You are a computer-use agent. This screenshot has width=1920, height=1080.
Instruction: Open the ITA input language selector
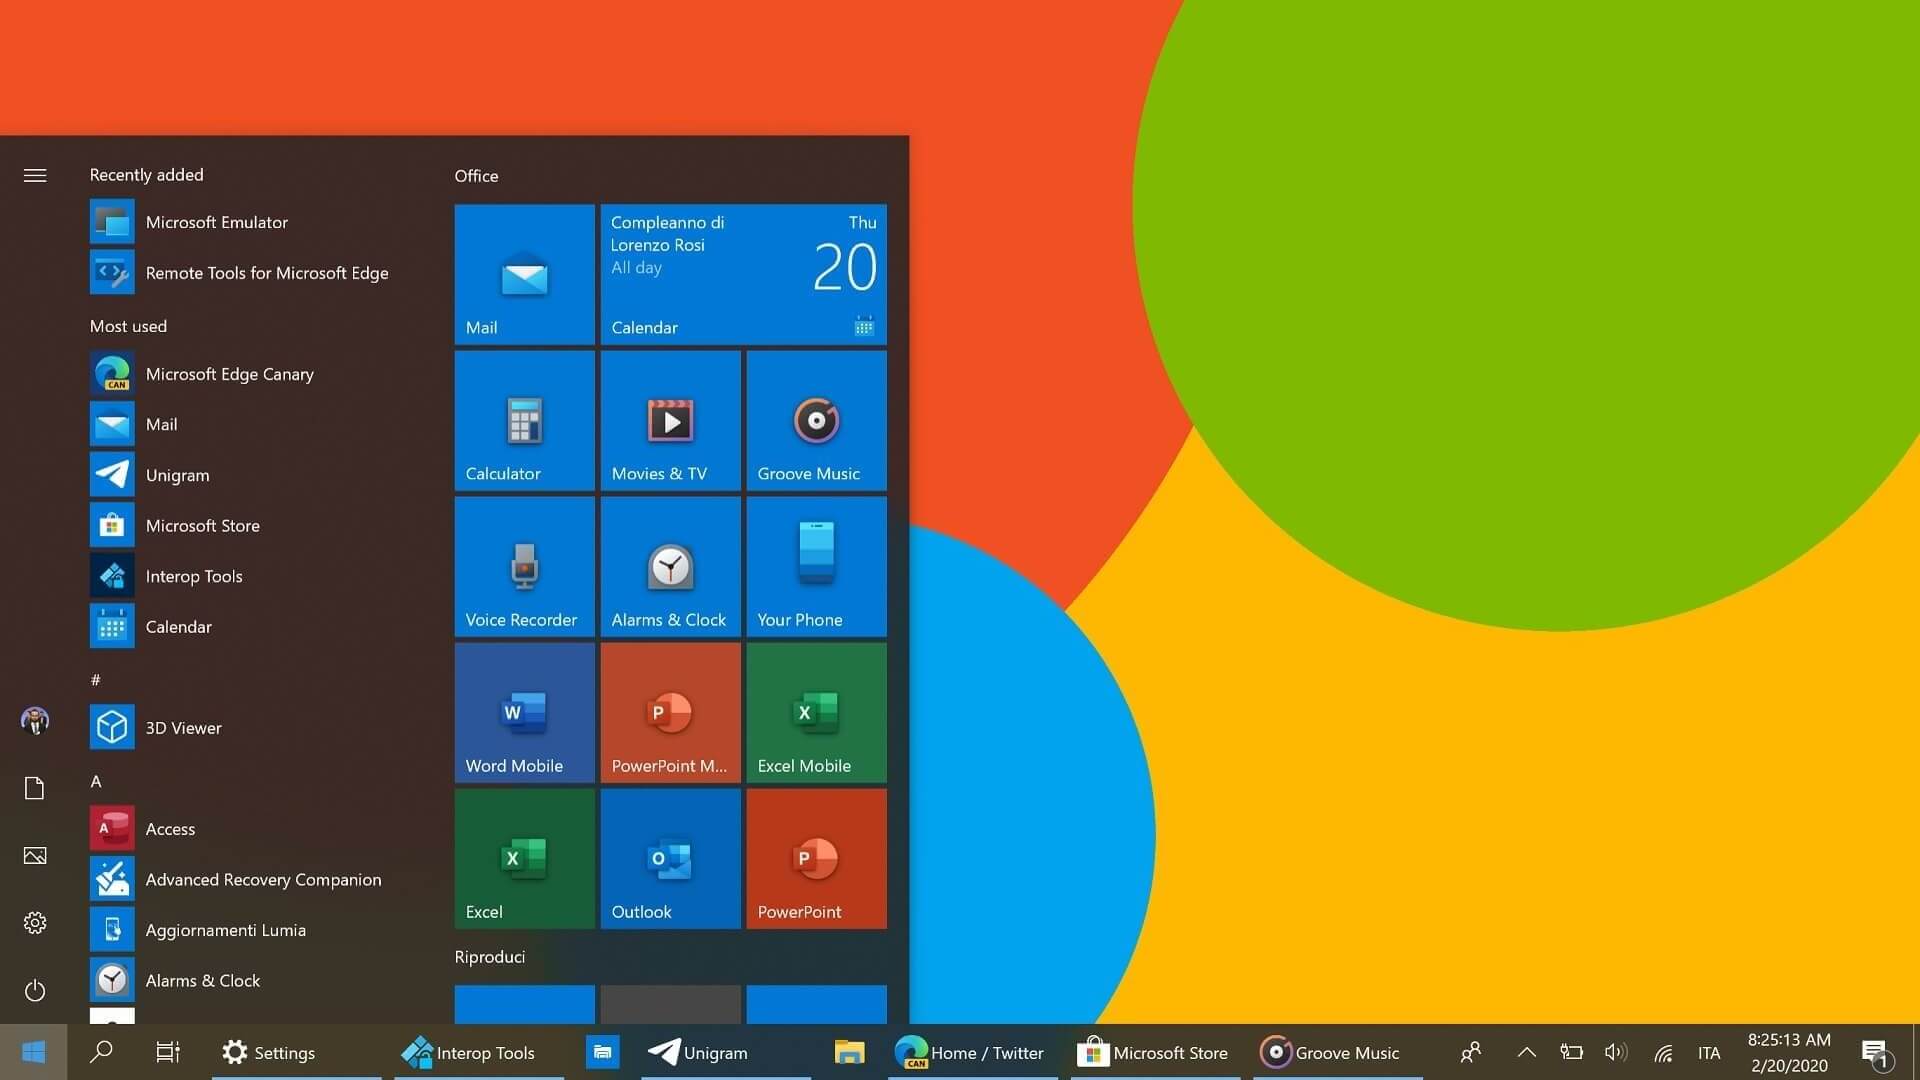coord(1708,1053)
